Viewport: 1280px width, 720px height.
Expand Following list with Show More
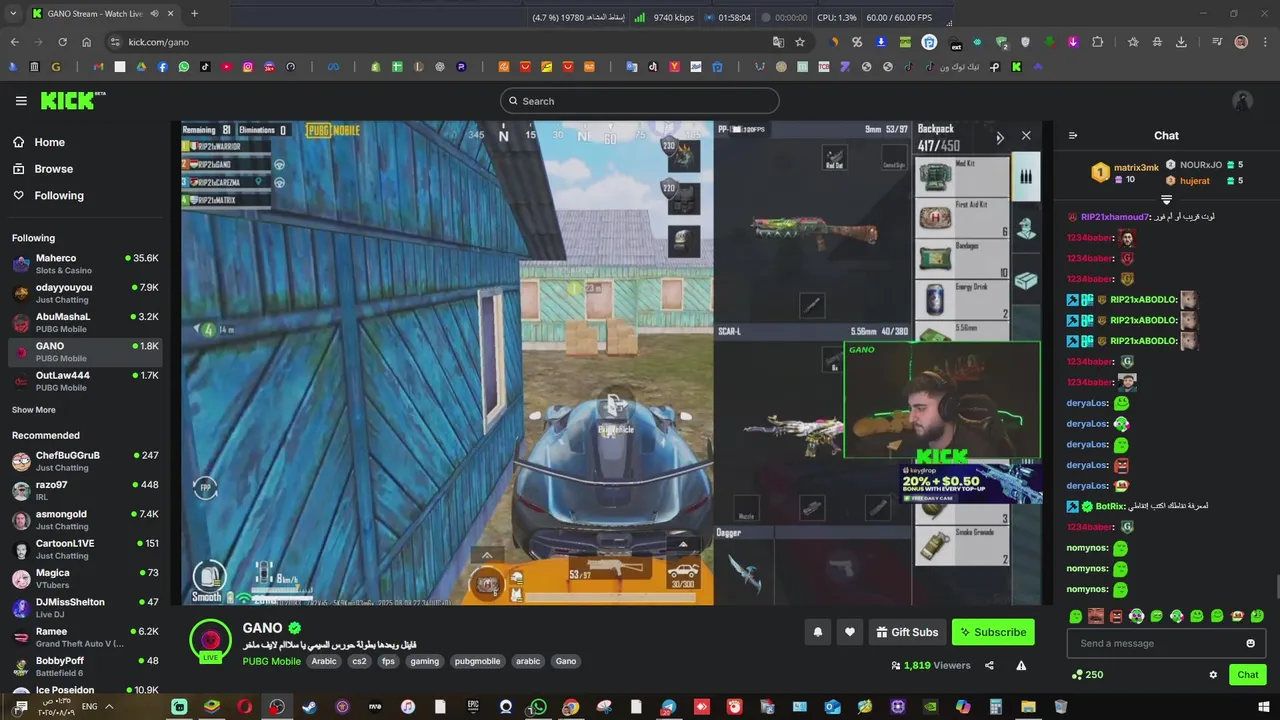(34, 410)
